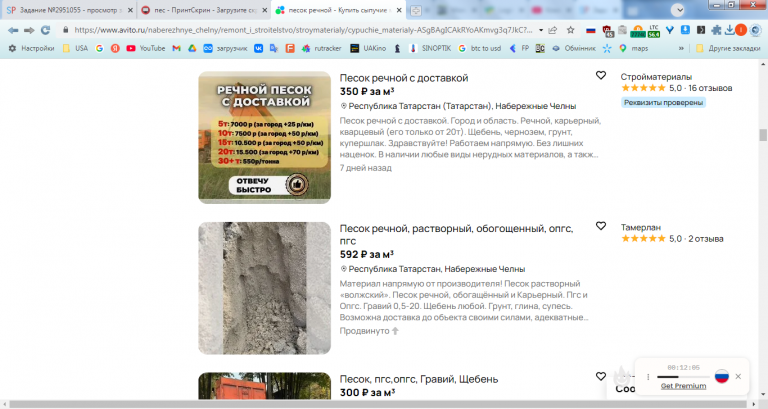The width and height of the screenshot is (768, 409).
Task: Open the SINOPTIK weather bookmark
Action: click(x=431, y=48)
